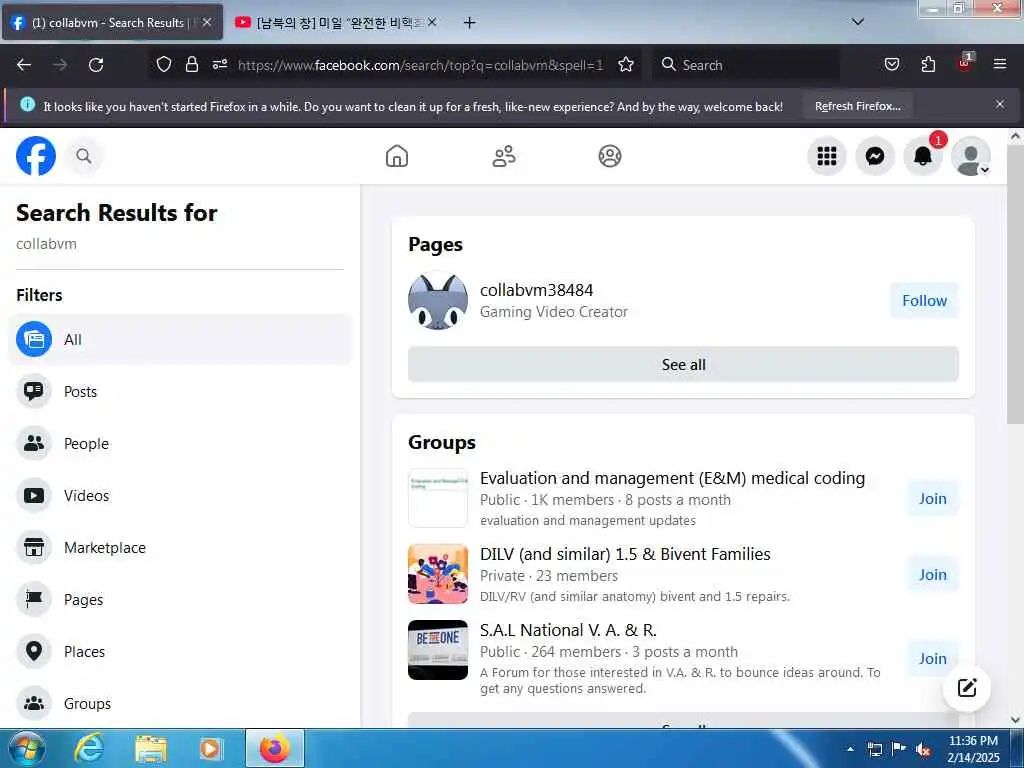Close the YouTube tab
The width and height of the screenshot is (1024, 768).
click(x=431, y=23)
